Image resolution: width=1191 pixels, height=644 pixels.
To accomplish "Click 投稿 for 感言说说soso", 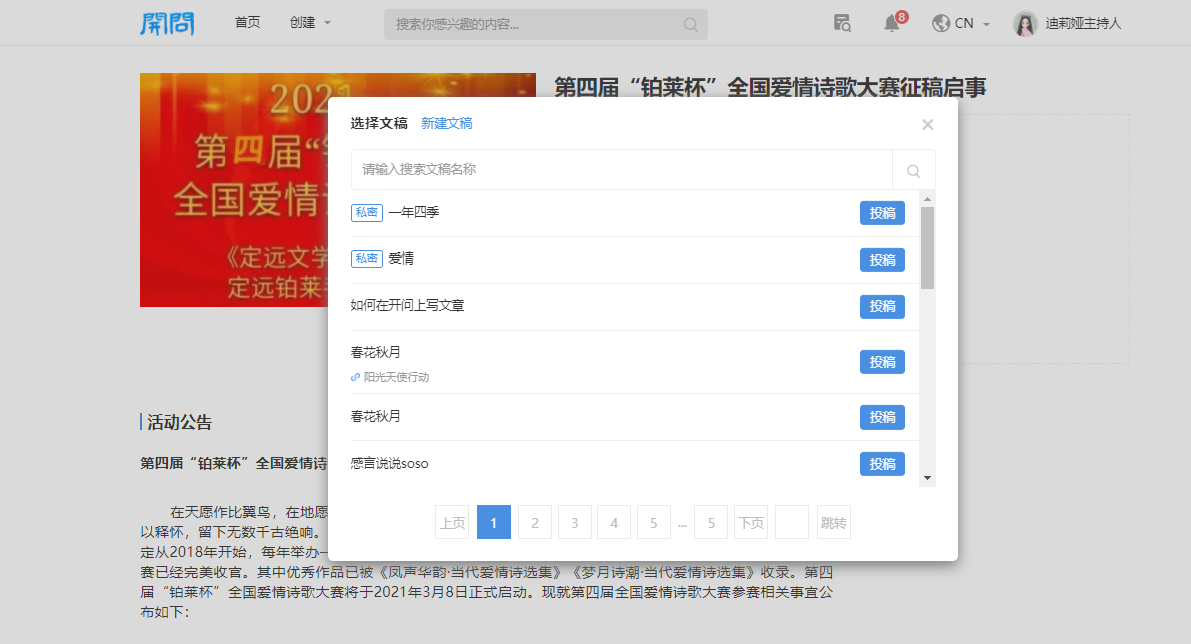I will coord(883,464).
